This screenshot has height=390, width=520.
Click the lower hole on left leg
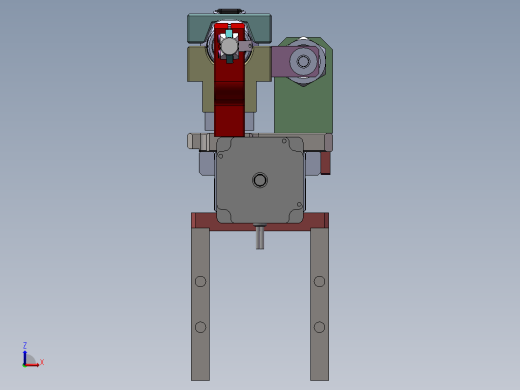tap(200, 327)
